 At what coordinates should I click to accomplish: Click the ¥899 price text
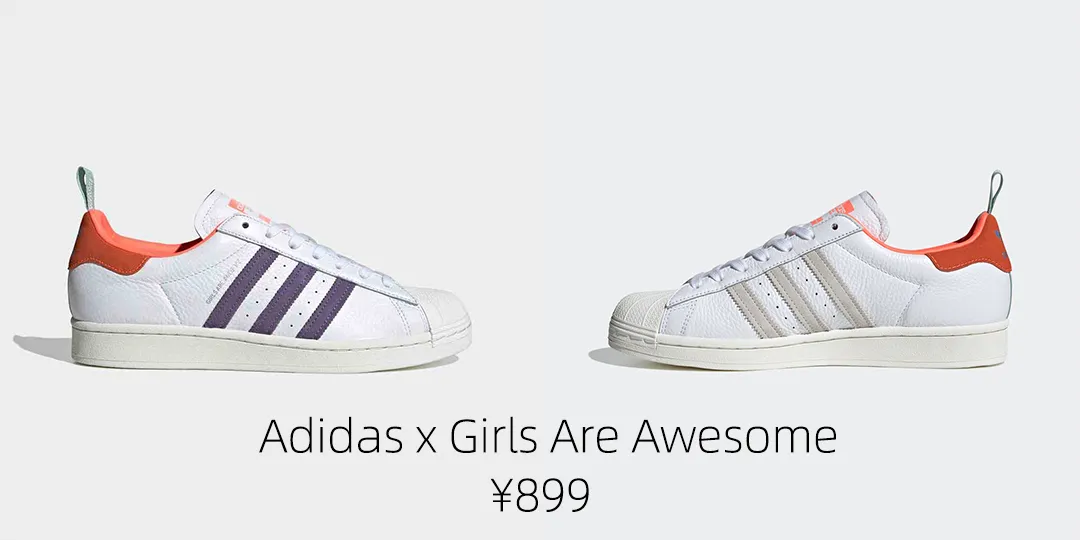541,495
